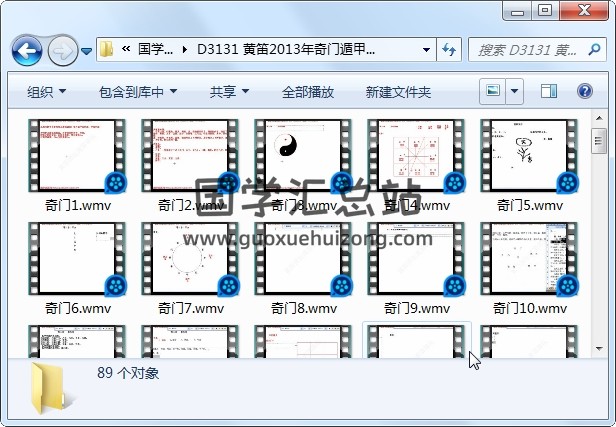Click the file name 奇门1.wmv
This screenshot has height=427, width=616.
coord(78,205)
